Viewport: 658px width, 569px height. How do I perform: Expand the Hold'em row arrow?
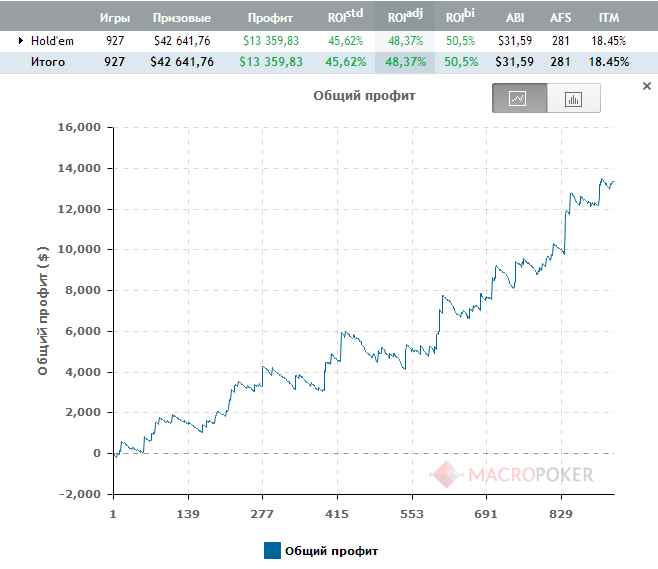coord(21,41)
